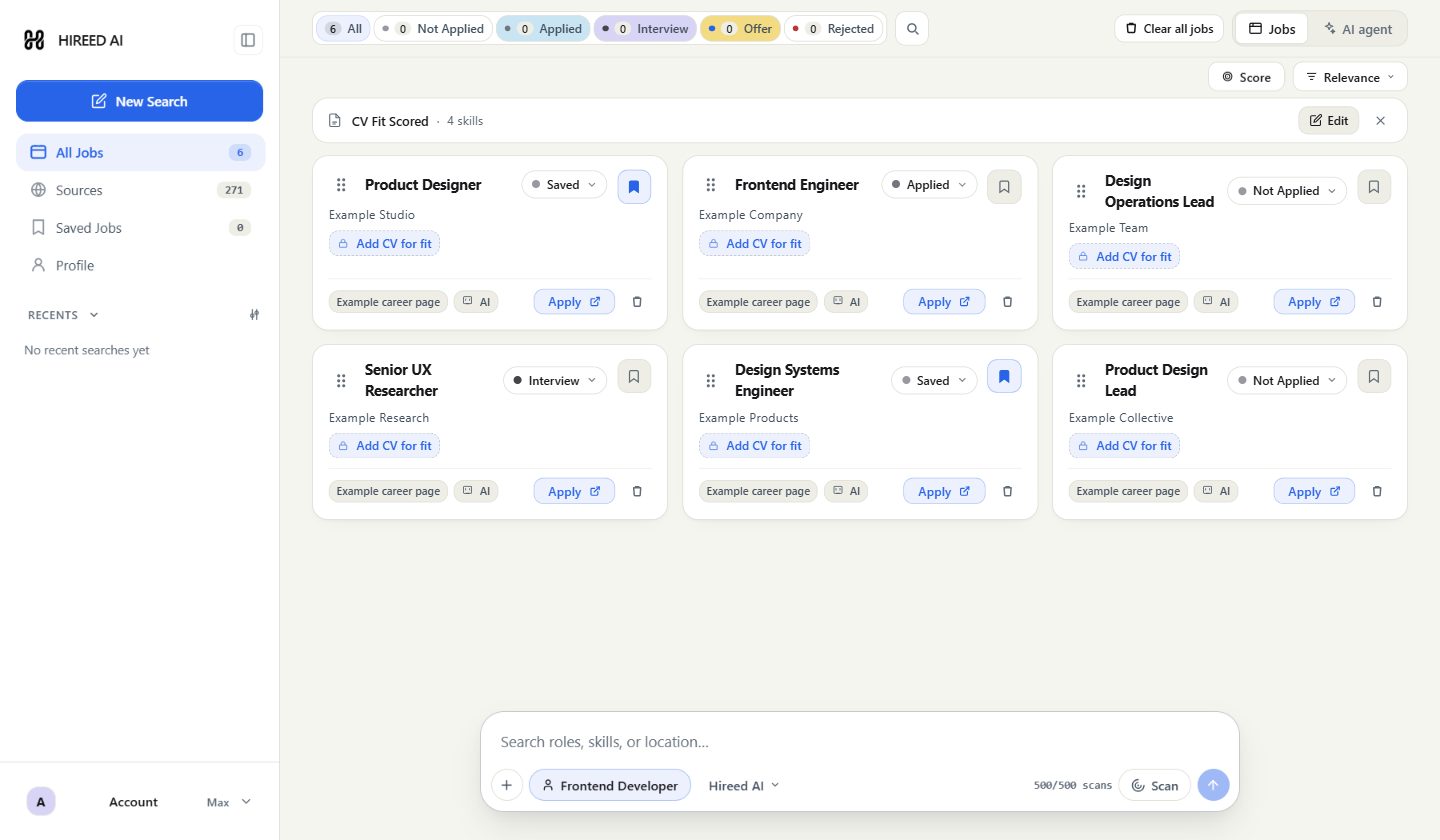Open Profile page
Viewport: 1440px width, 840px height.
click(141, 265)
